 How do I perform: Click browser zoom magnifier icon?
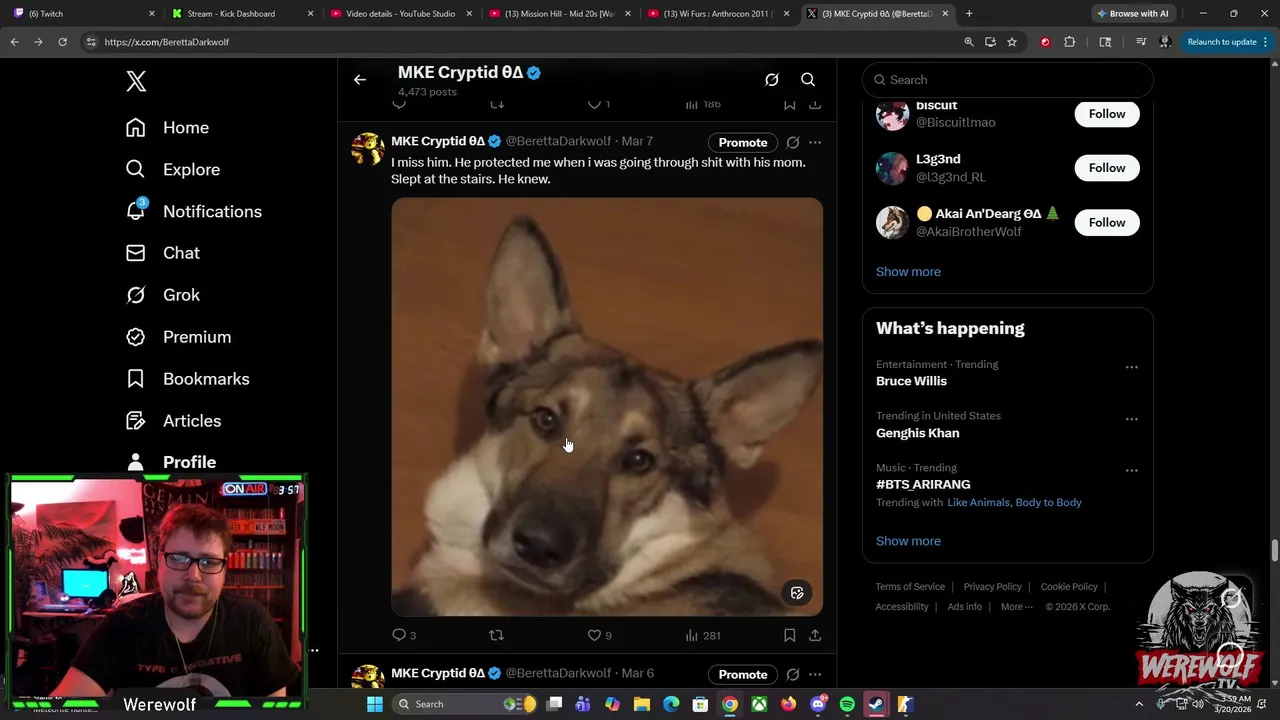968,42
